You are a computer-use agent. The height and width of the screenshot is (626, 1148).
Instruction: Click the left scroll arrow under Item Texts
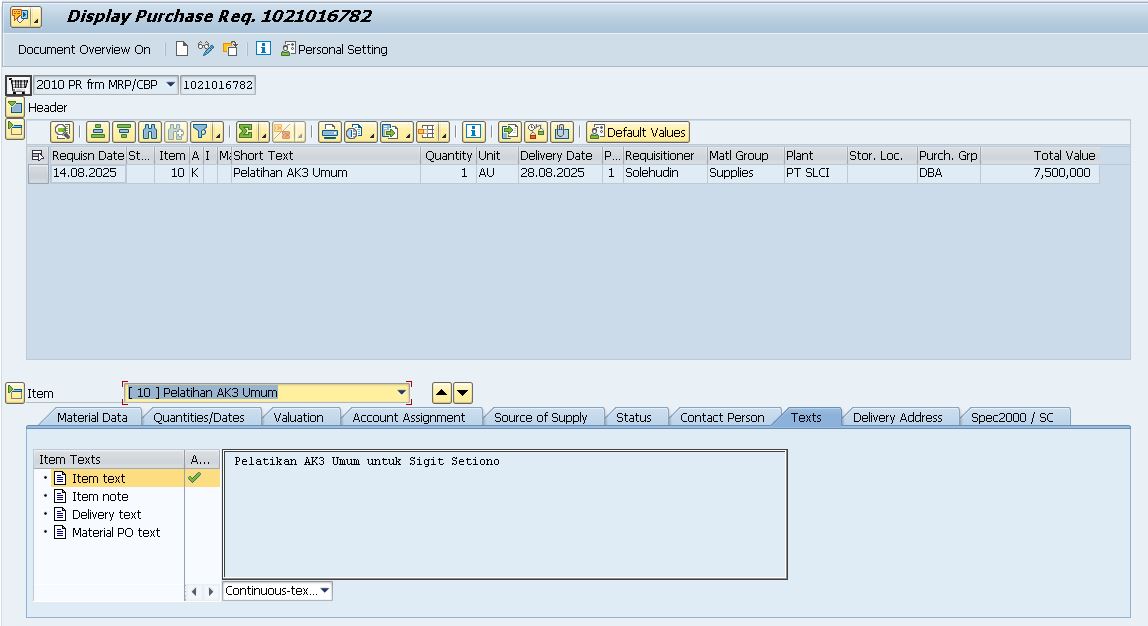click(x=194, y=592)
